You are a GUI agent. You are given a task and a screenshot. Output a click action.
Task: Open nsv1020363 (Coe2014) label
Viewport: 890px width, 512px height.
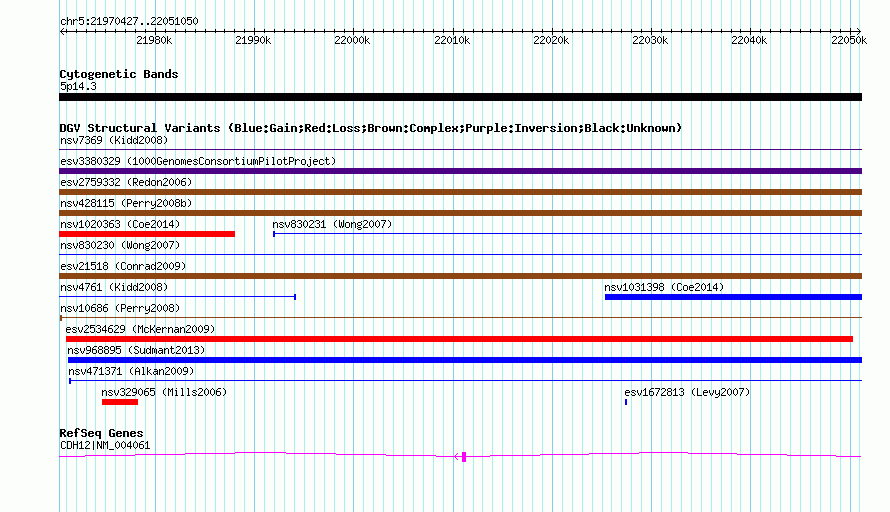point(120,224)
